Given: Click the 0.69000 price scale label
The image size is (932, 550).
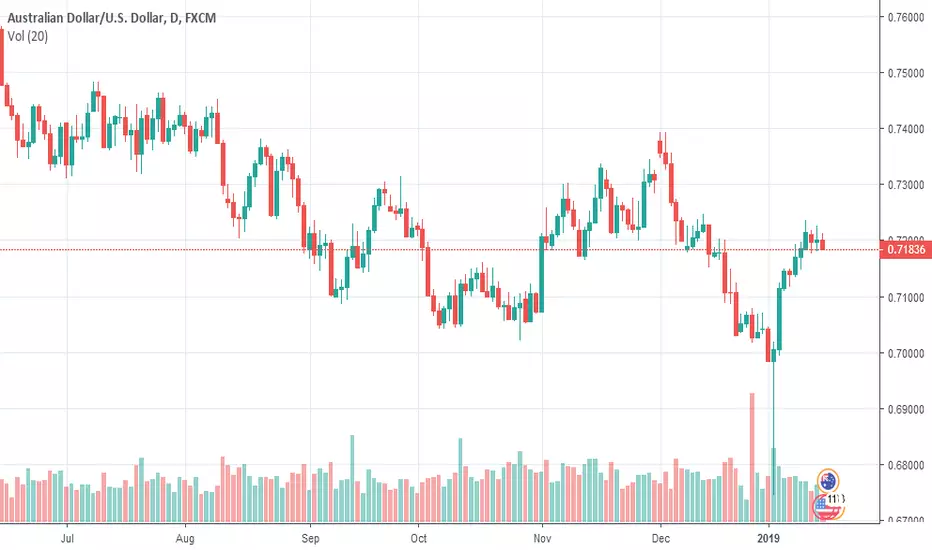Looking at the screenshot, I should 906,409.
